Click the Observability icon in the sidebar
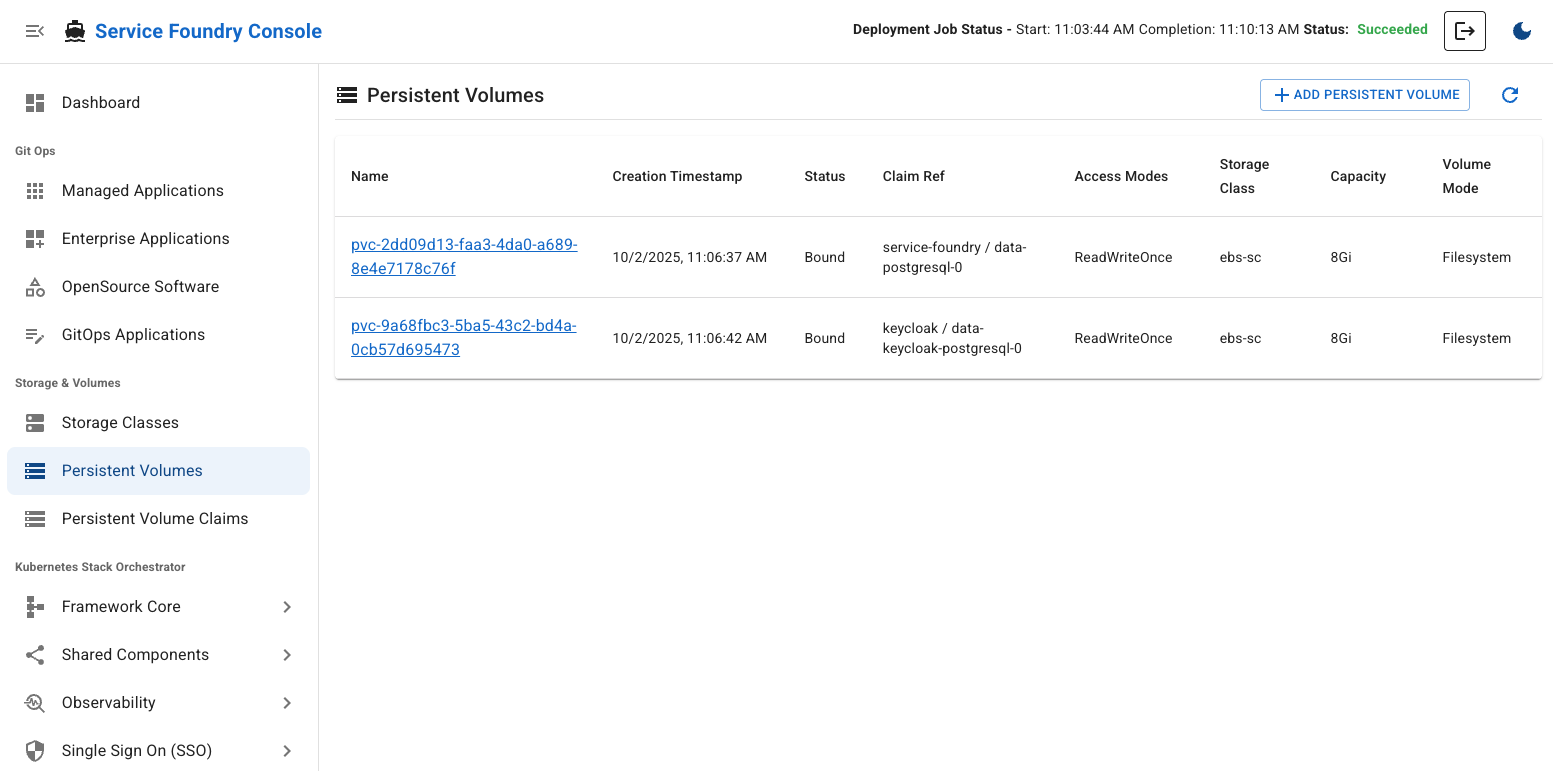Screen dimensions: 1553x771 click(x=35, y=702)
